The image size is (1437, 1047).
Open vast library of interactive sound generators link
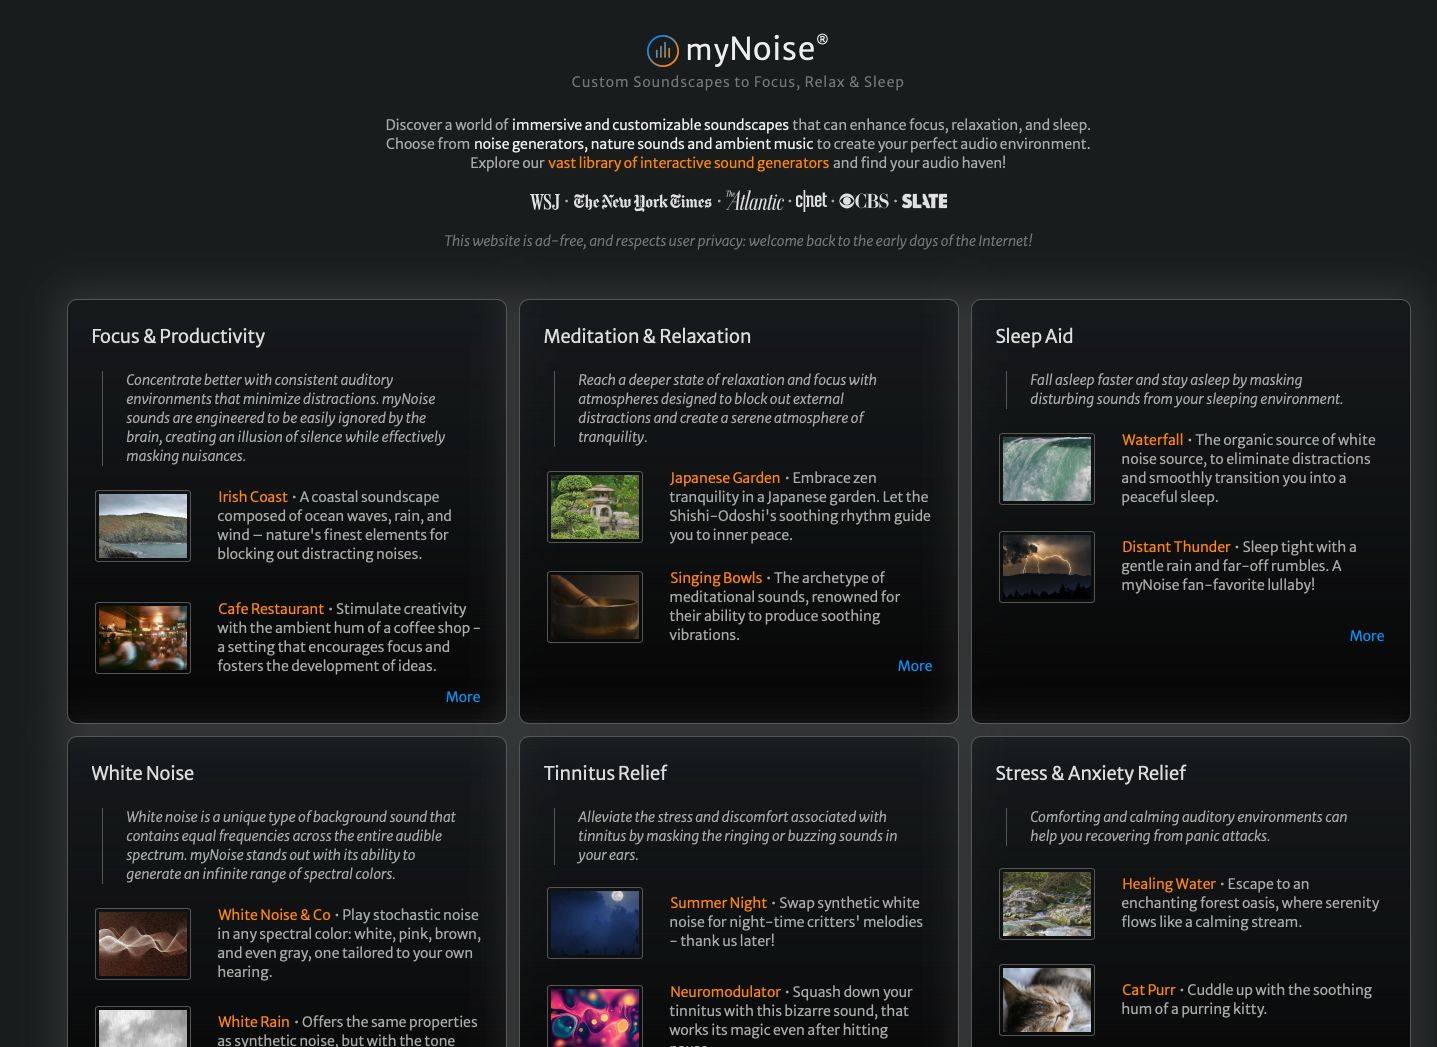[688, 163]
